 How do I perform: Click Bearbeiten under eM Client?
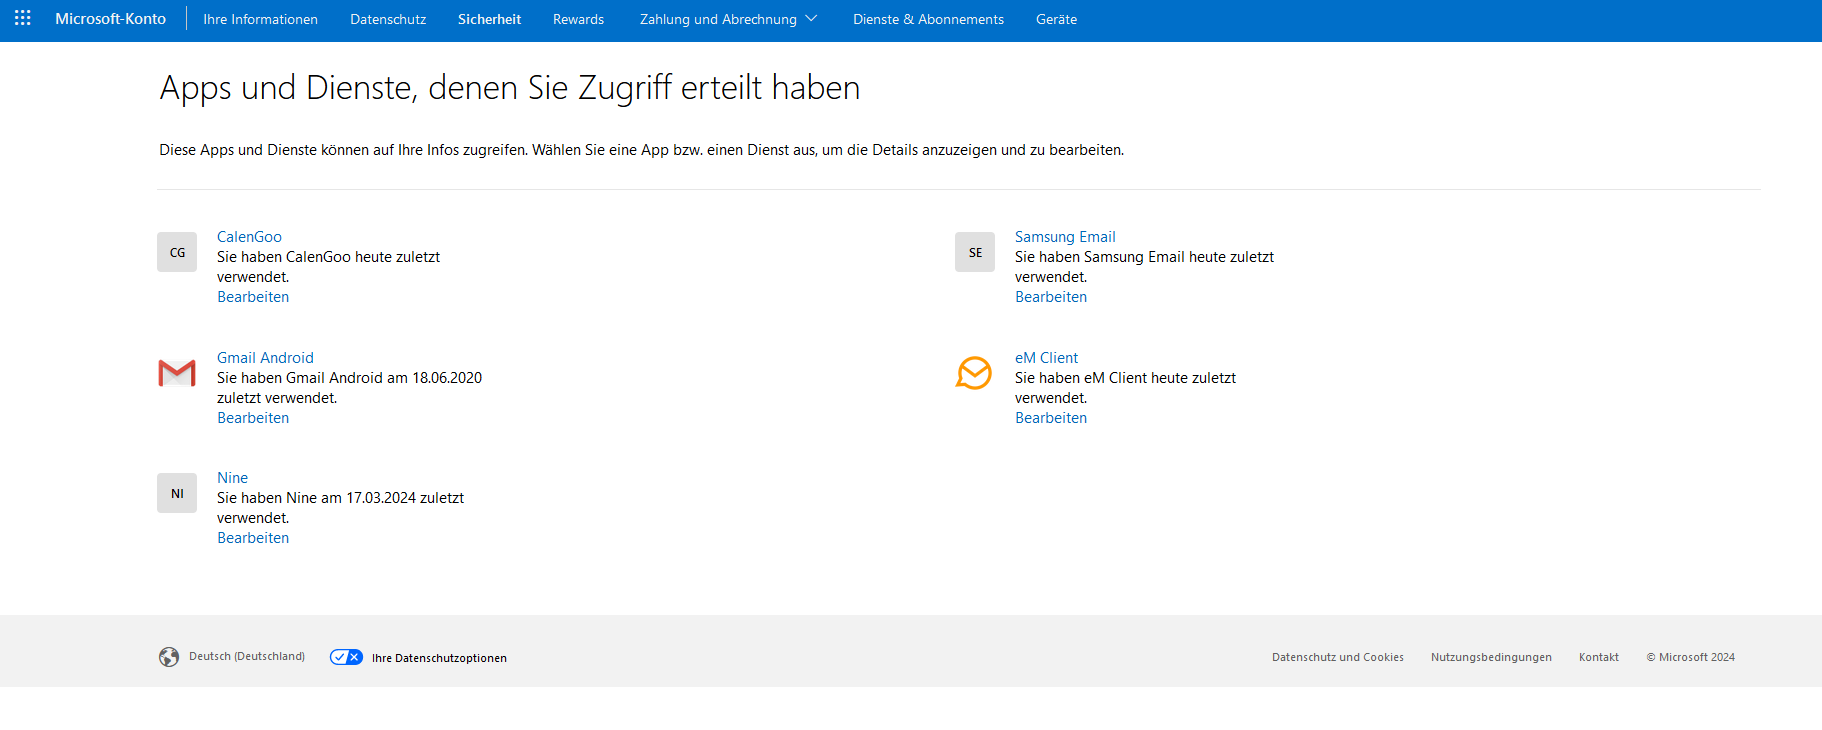coord(1051,418)
